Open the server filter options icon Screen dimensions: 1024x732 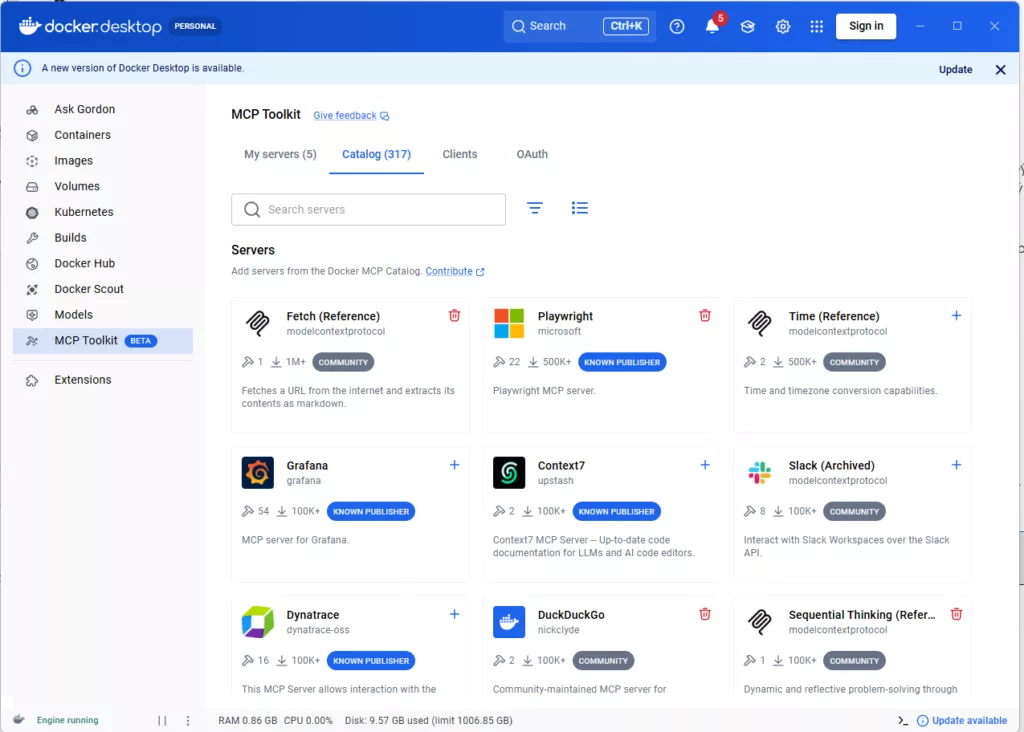535,208
